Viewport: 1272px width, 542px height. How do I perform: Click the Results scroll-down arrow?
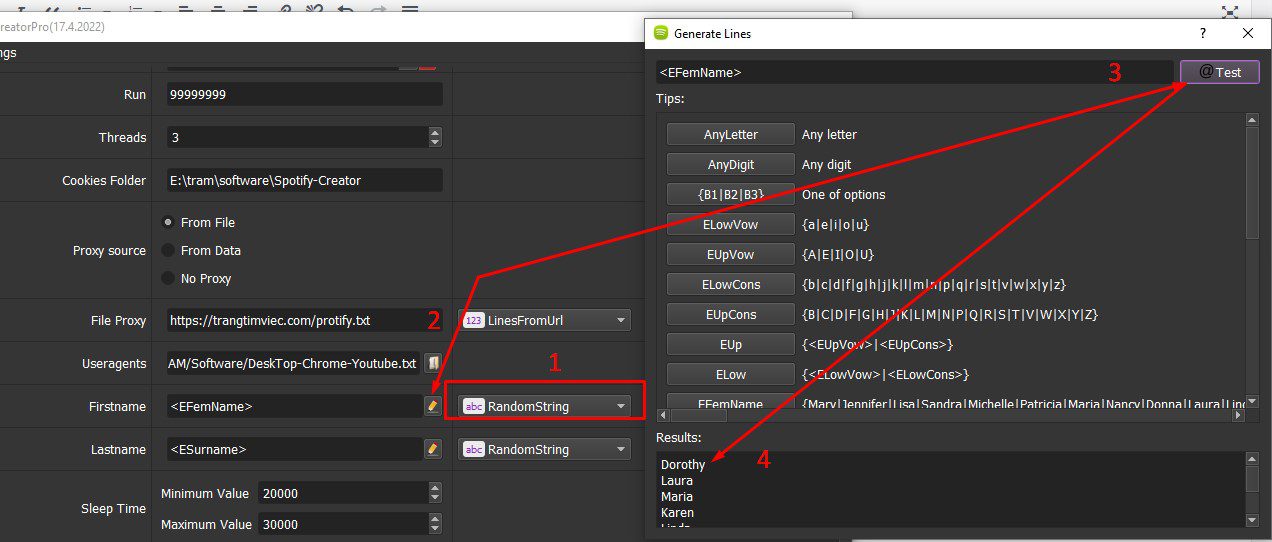click(x=1252, y=520)
